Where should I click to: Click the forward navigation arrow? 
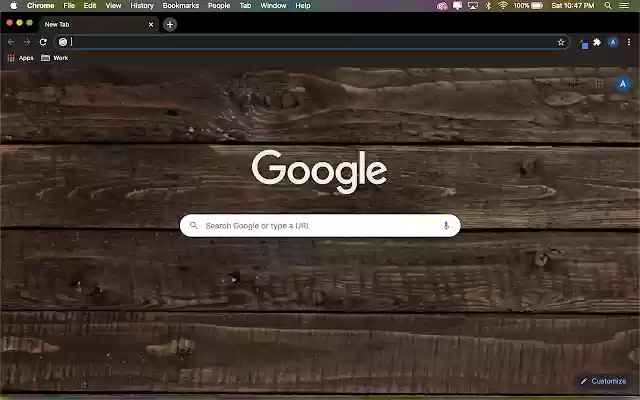tap(27, 42)
